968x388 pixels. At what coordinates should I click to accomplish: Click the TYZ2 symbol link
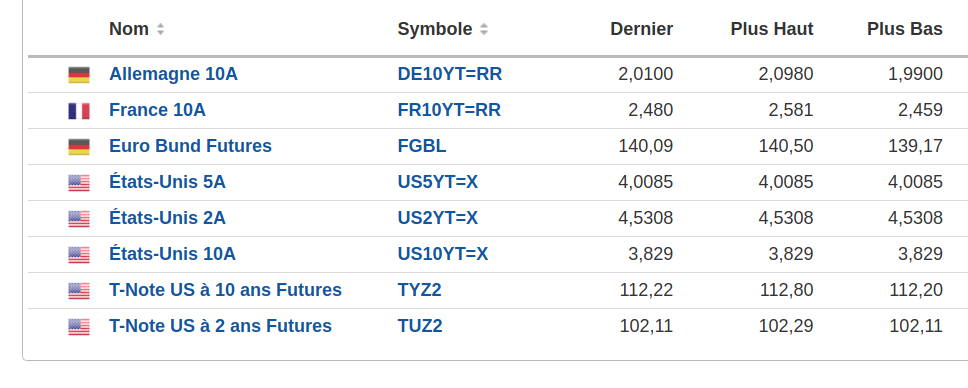[x=419, y=290]
